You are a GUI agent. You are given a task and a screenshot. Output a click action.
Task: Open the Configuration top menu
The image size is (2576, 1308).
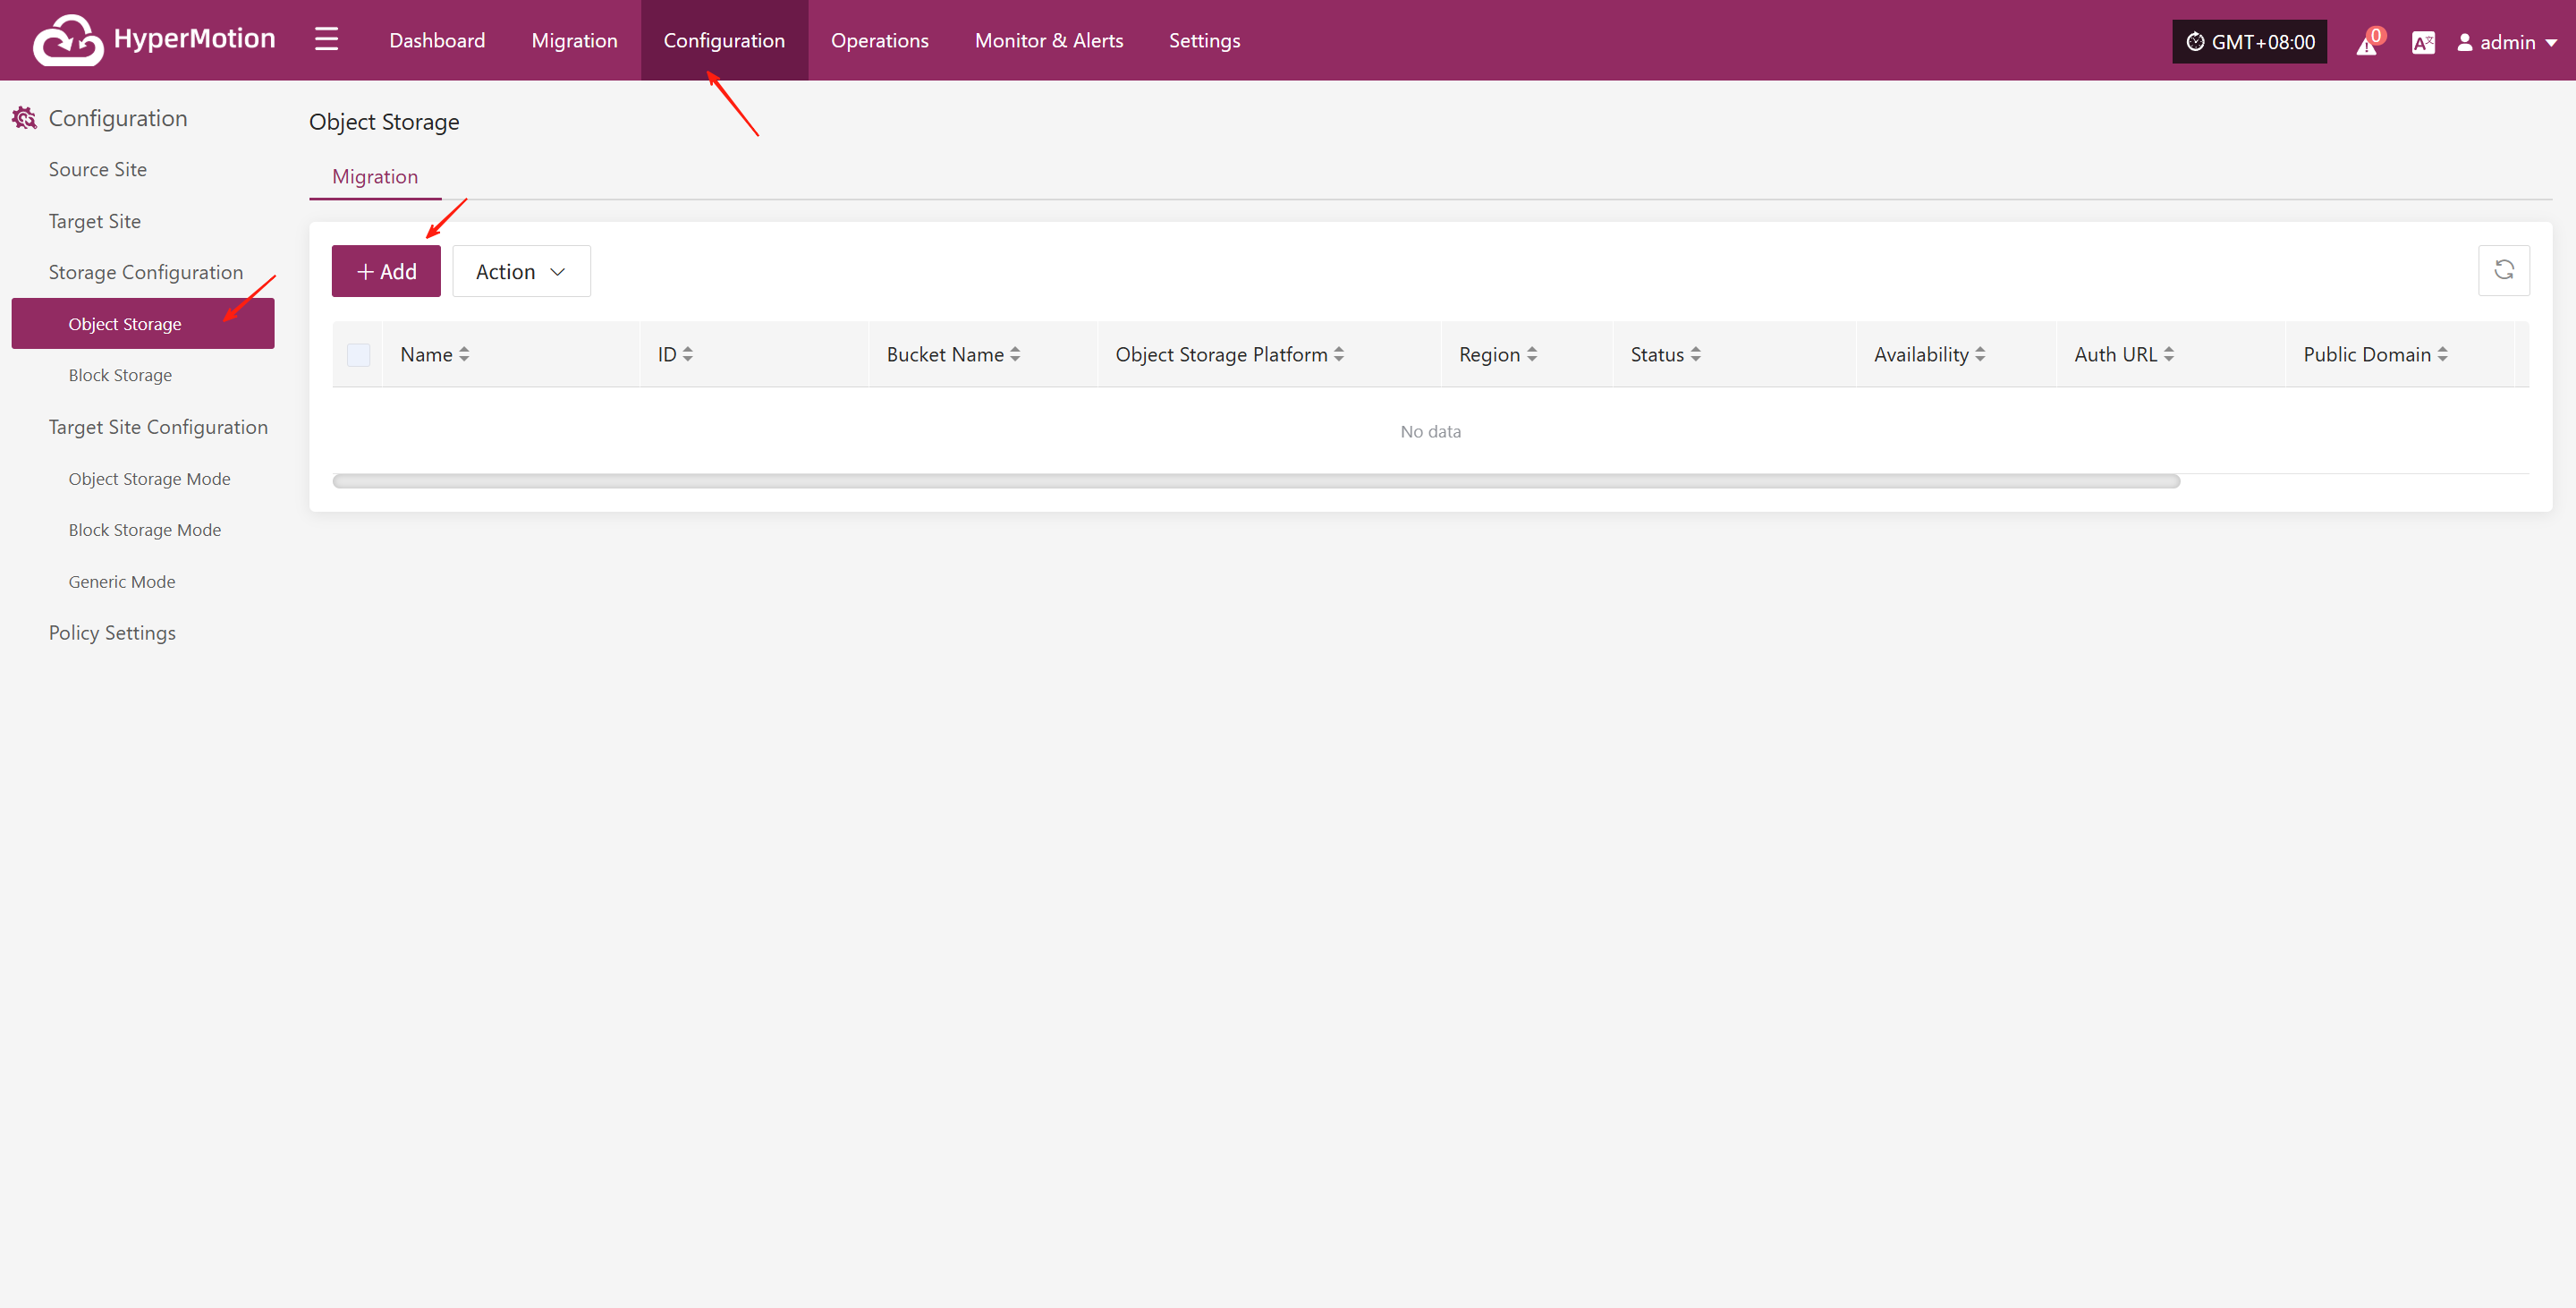(724, 40)
